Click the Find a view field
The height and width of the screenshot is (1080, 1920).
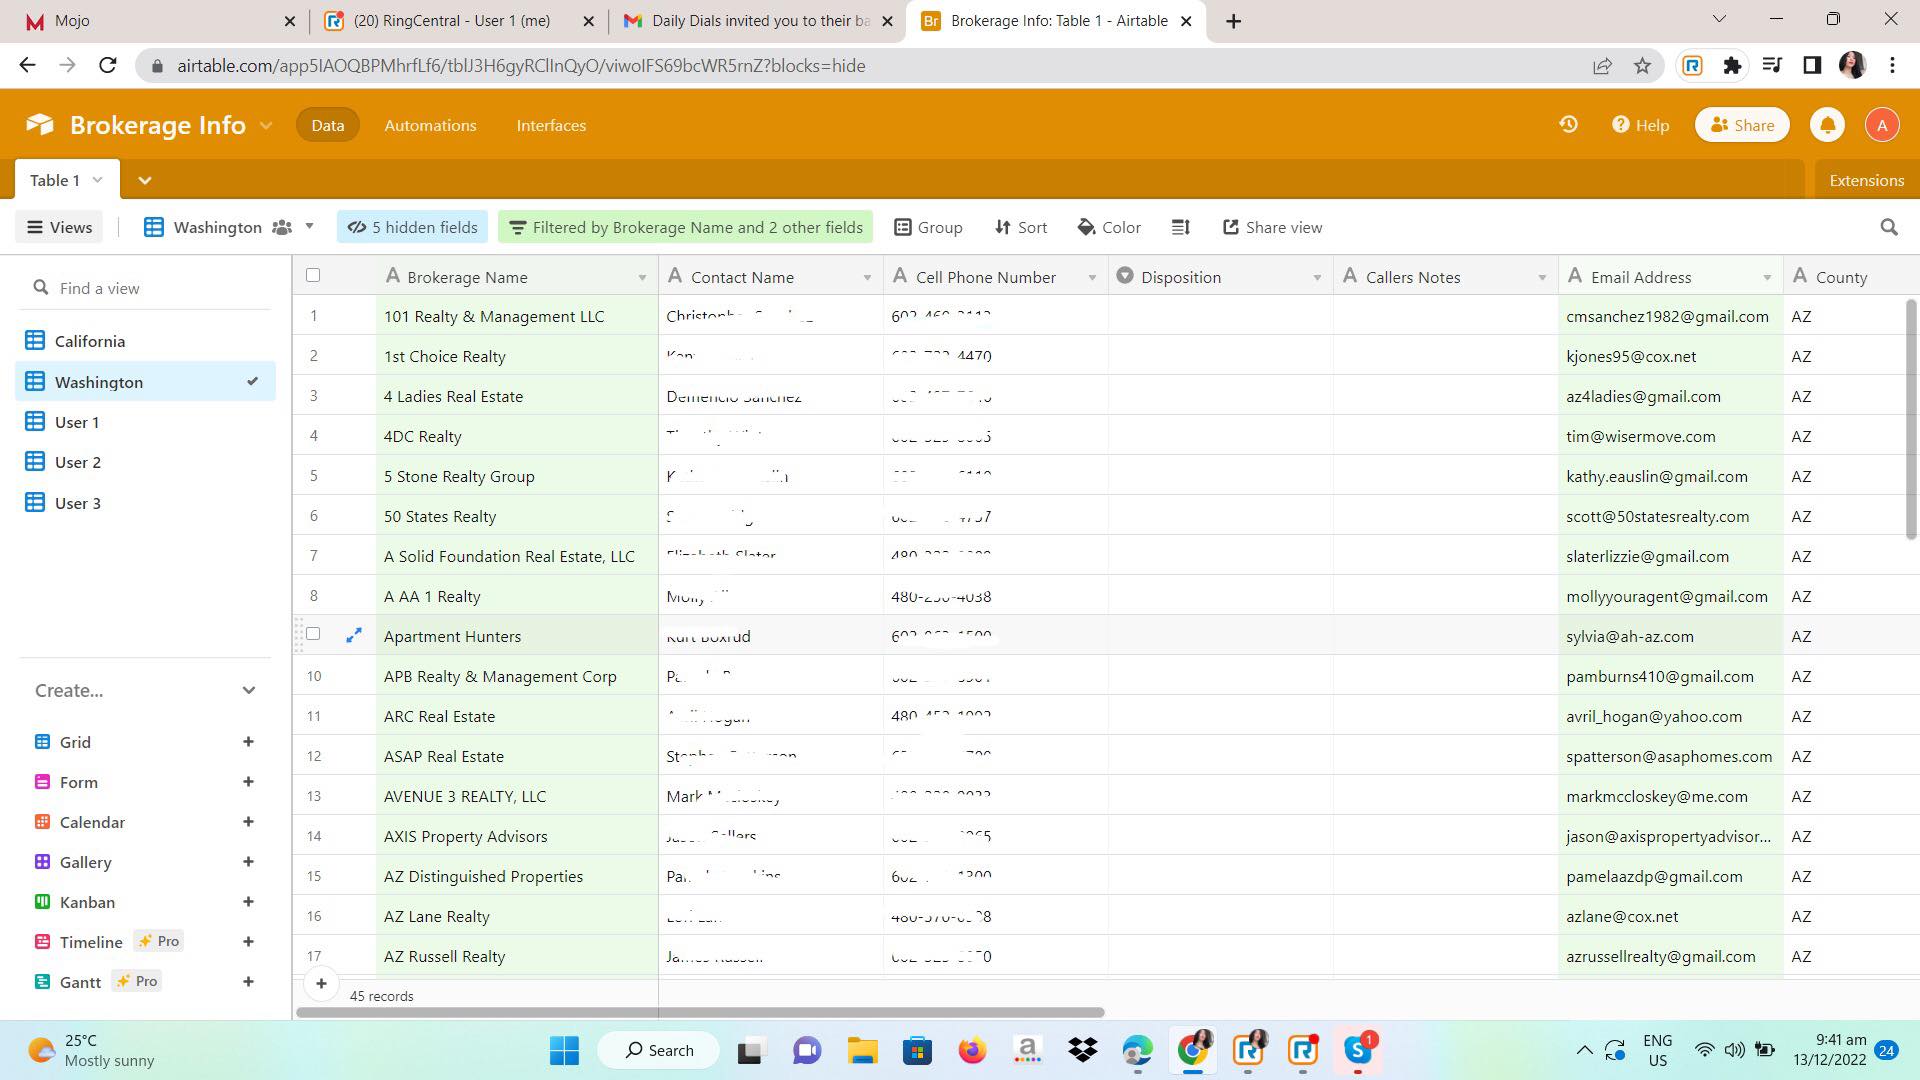tap(145, 289)
